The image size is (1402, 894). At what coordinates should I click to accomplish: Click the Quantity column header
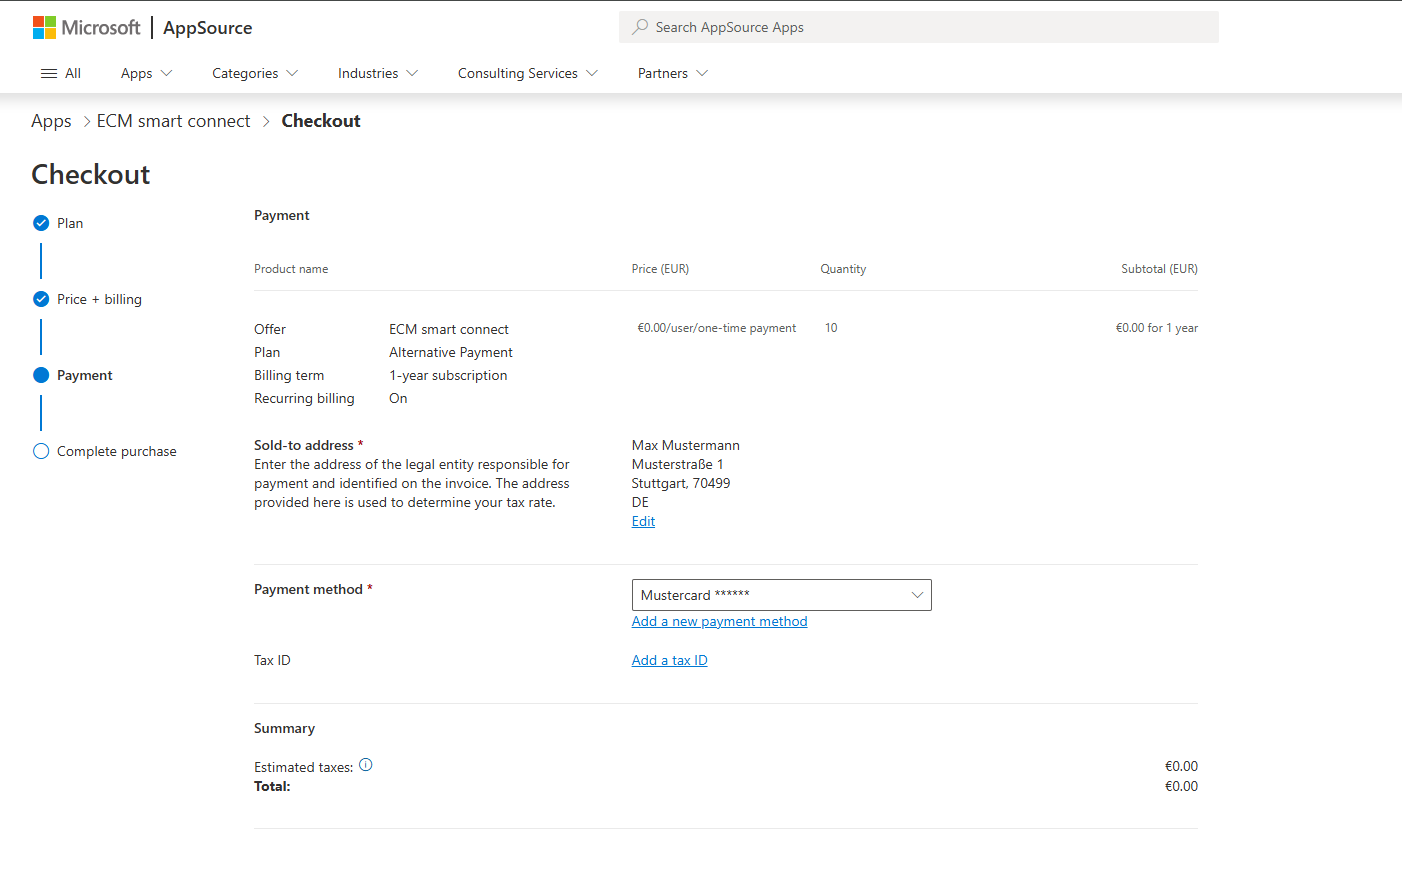(843, 269)
